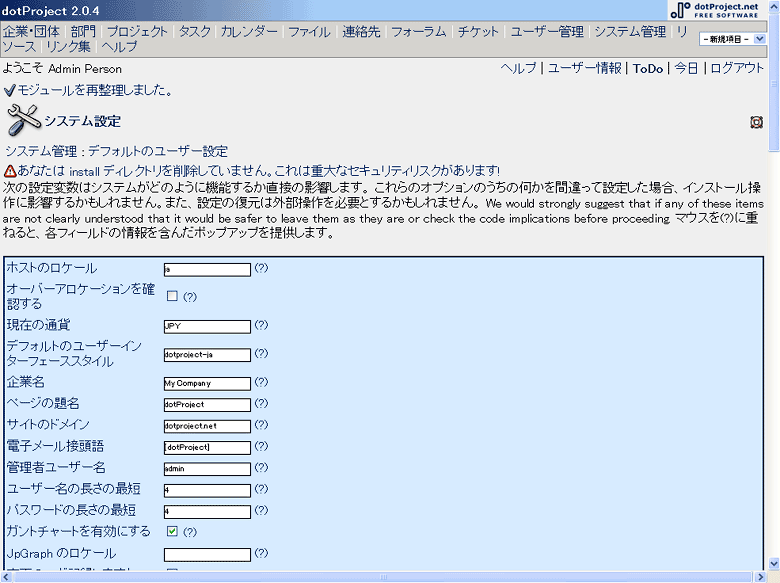
Task: Open the ユーザー情報 link
Action: click(585, 68)
